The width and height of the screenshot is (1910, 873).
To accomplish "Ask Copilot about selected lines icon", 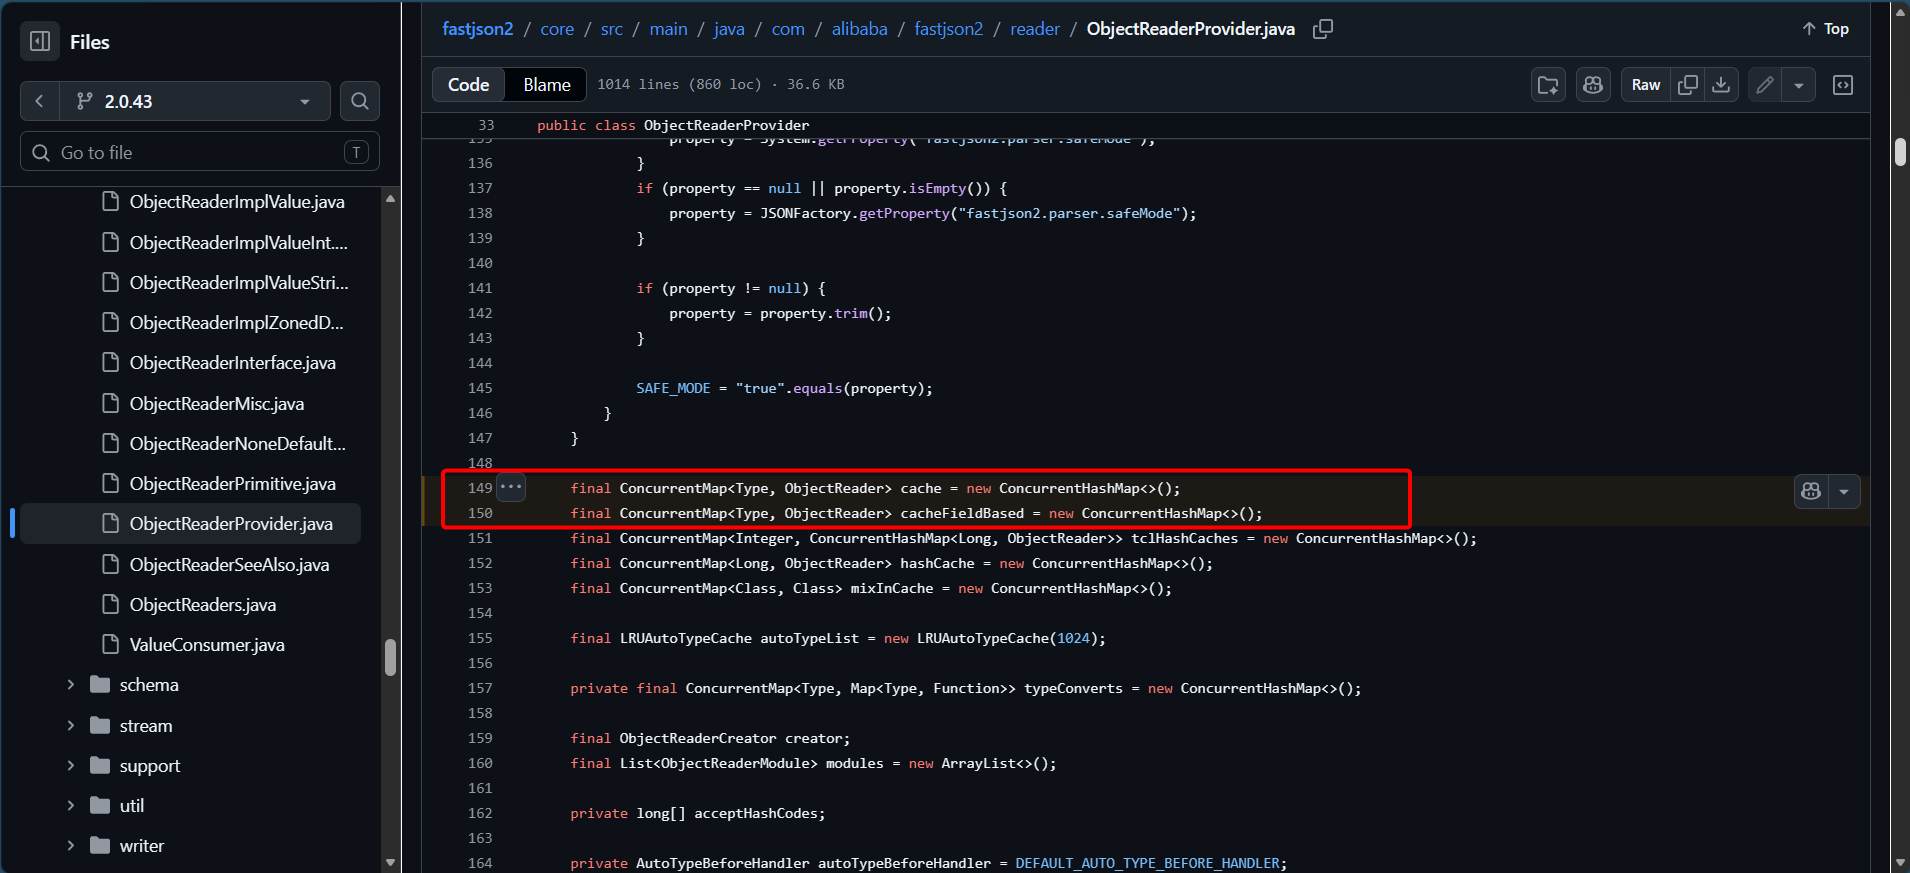I will 1811,491.
